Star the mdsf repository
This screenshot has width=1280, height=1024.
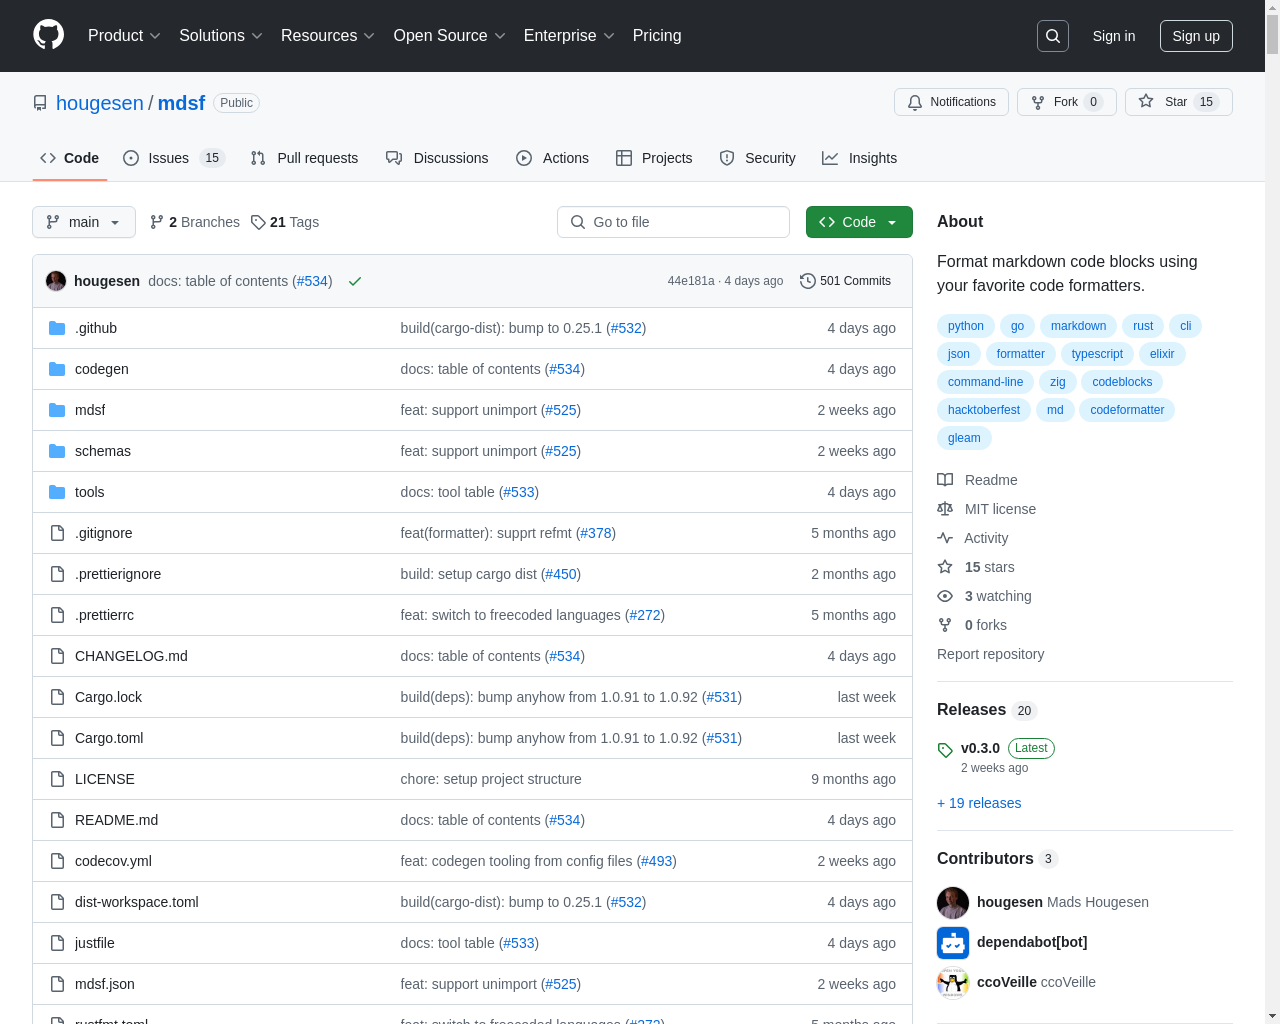pyautogui.click(x=1178, y=102)
